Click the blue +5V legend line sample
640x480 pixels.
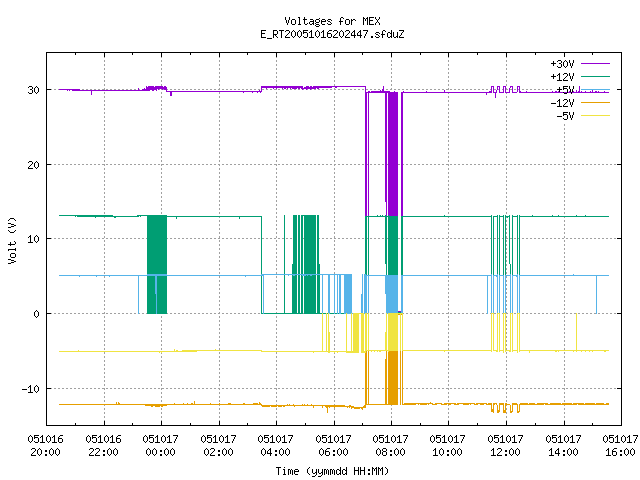pyautogui.click(x=595, y=89)
